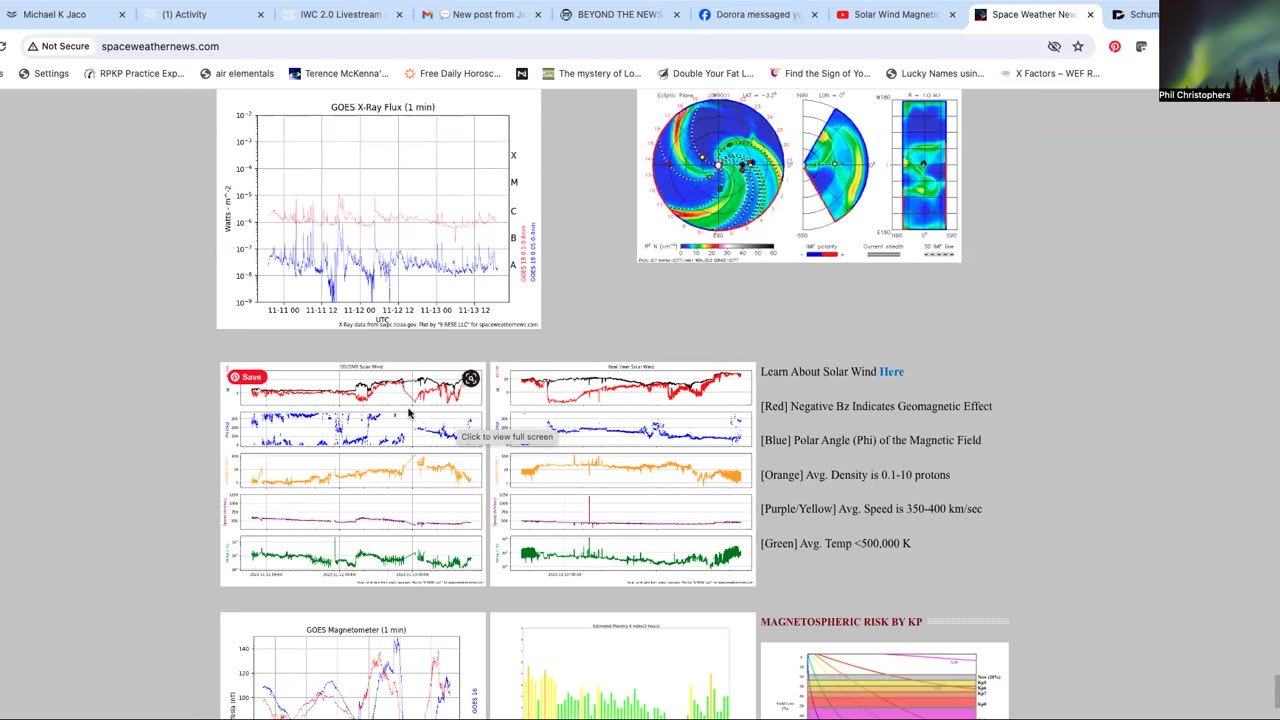Click the GOES X-Ray Flux chart
Viewport: 1280px width, 720px height.
pos(379,210)
